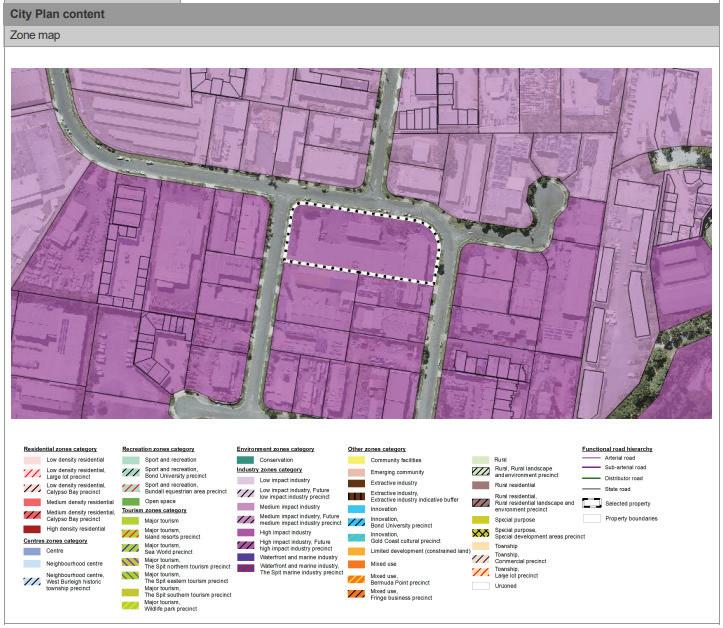Click the Innovation plain cyan swatch
Image resolution: width=723 pixels, height=628 pixels.
pos(356,510)
